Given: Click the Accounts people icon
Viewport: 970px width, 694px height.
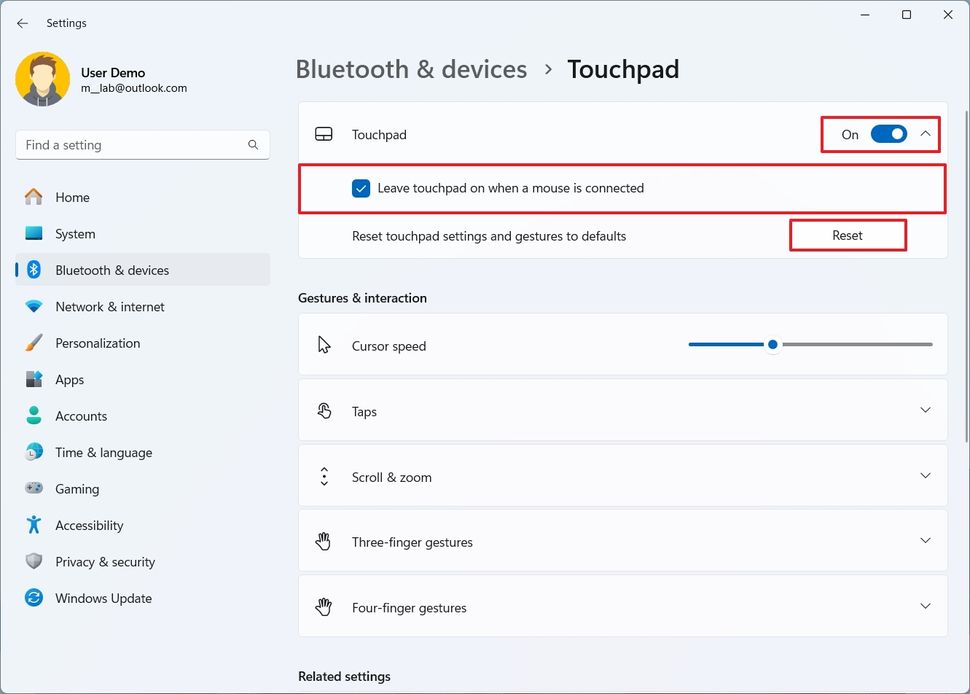Looking at the screenshot, I should (x=33, y=415).
